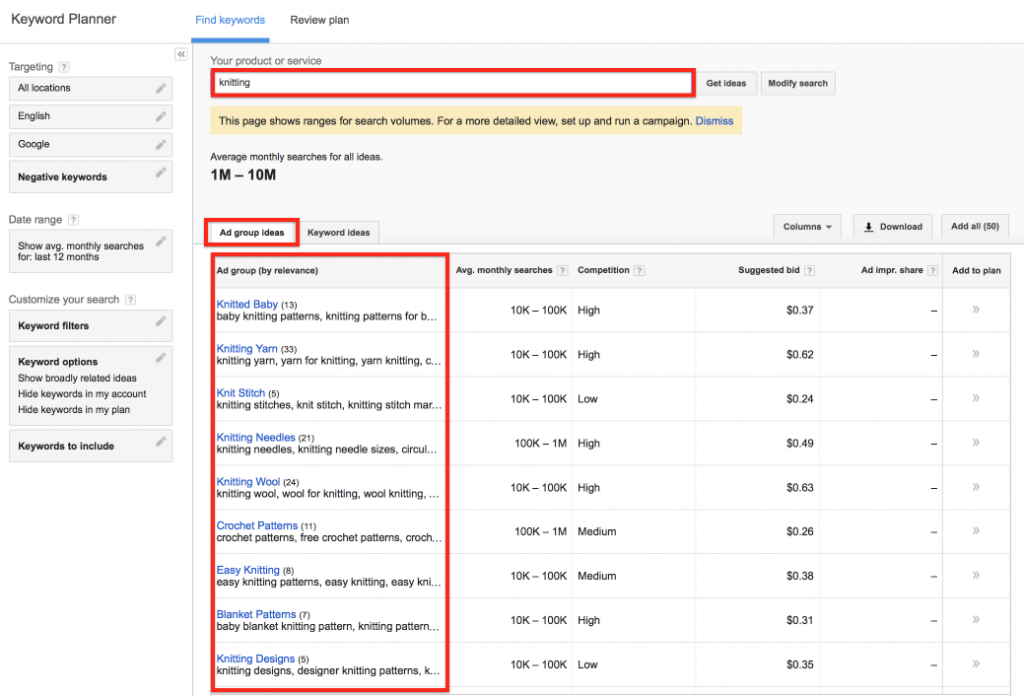
Task: Click the pencil icon next to Google
Action: (x=161, y=144)
